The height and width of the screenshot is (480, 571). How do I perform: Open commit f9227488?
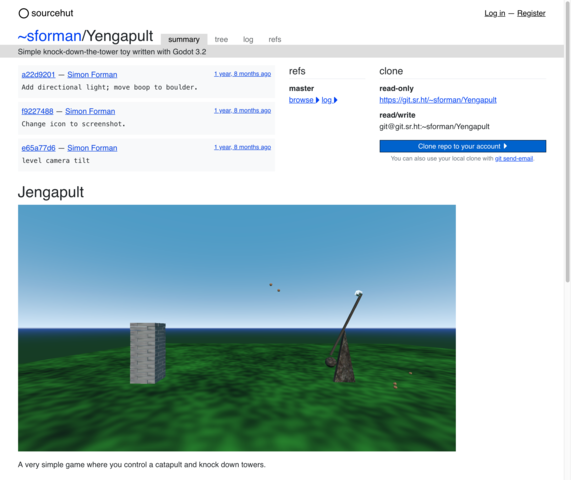pos(37,111)
